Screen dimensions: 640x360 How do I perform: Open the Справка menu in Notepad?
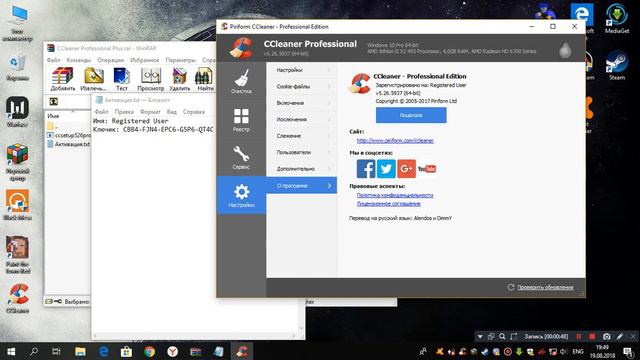pyautogui.click(x=193, y=111)
